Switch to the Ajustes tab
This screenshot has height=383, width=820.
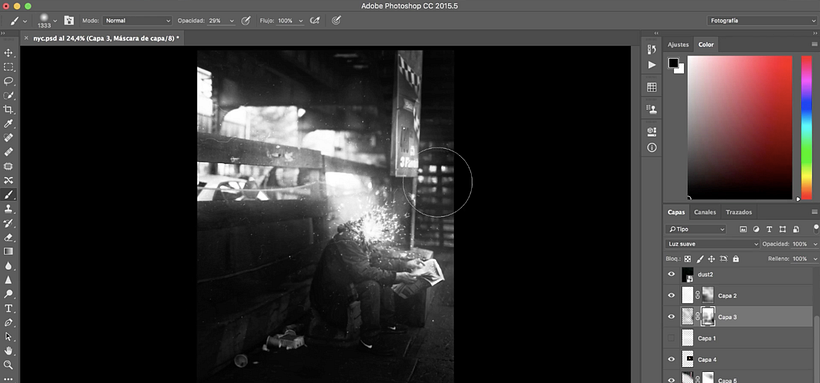pyautogui.click(x=678, y=44)
